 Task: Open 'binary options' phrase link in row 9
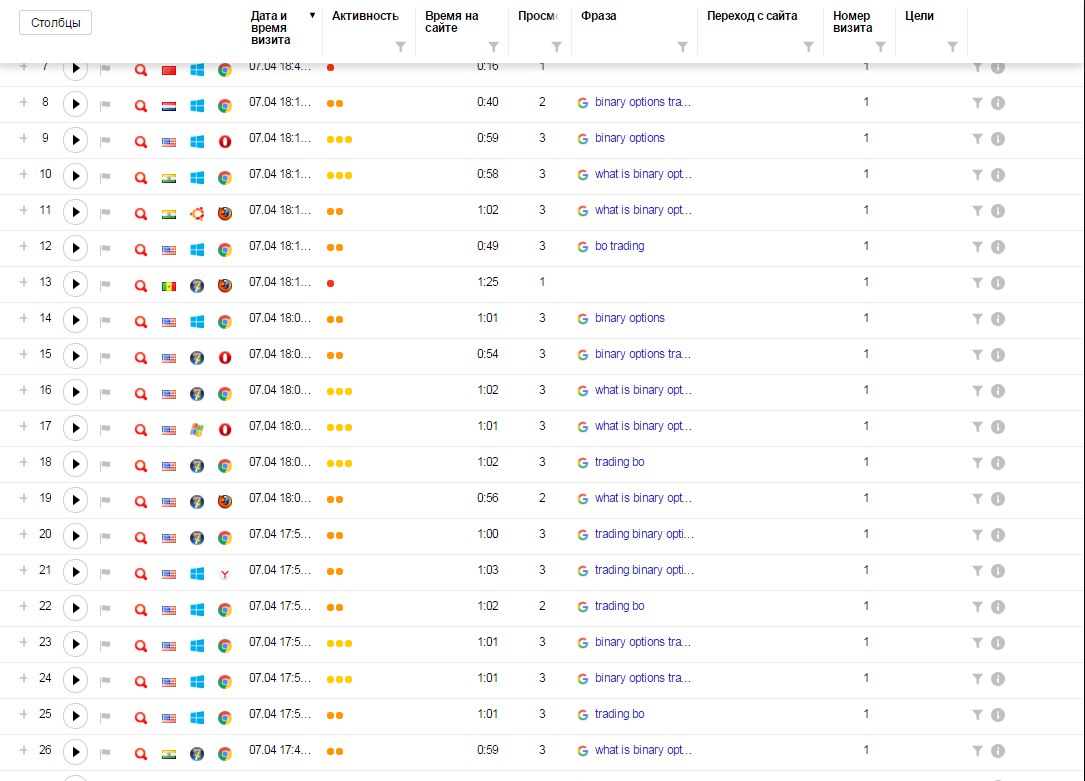coord(630,138)
